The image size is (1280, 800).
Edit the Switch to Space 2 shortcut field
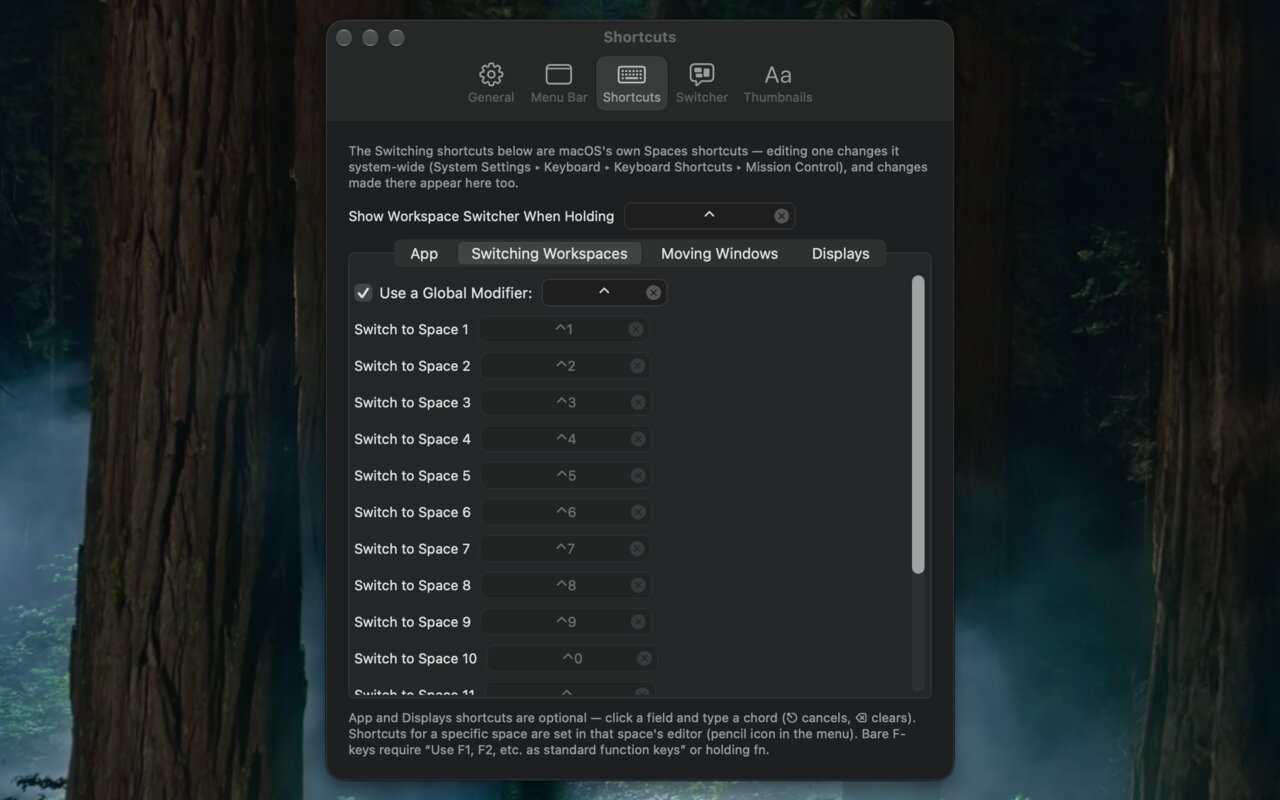[x=566, y=366]
